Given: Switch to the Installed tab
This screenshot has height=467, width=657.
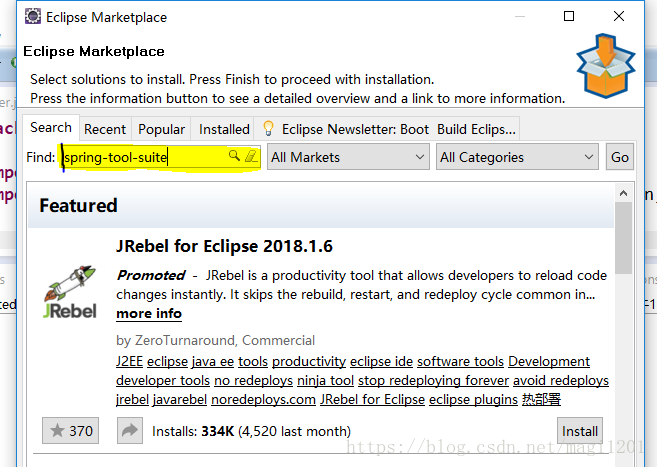Looking at the screenshot, I should (x=224, y=129).
